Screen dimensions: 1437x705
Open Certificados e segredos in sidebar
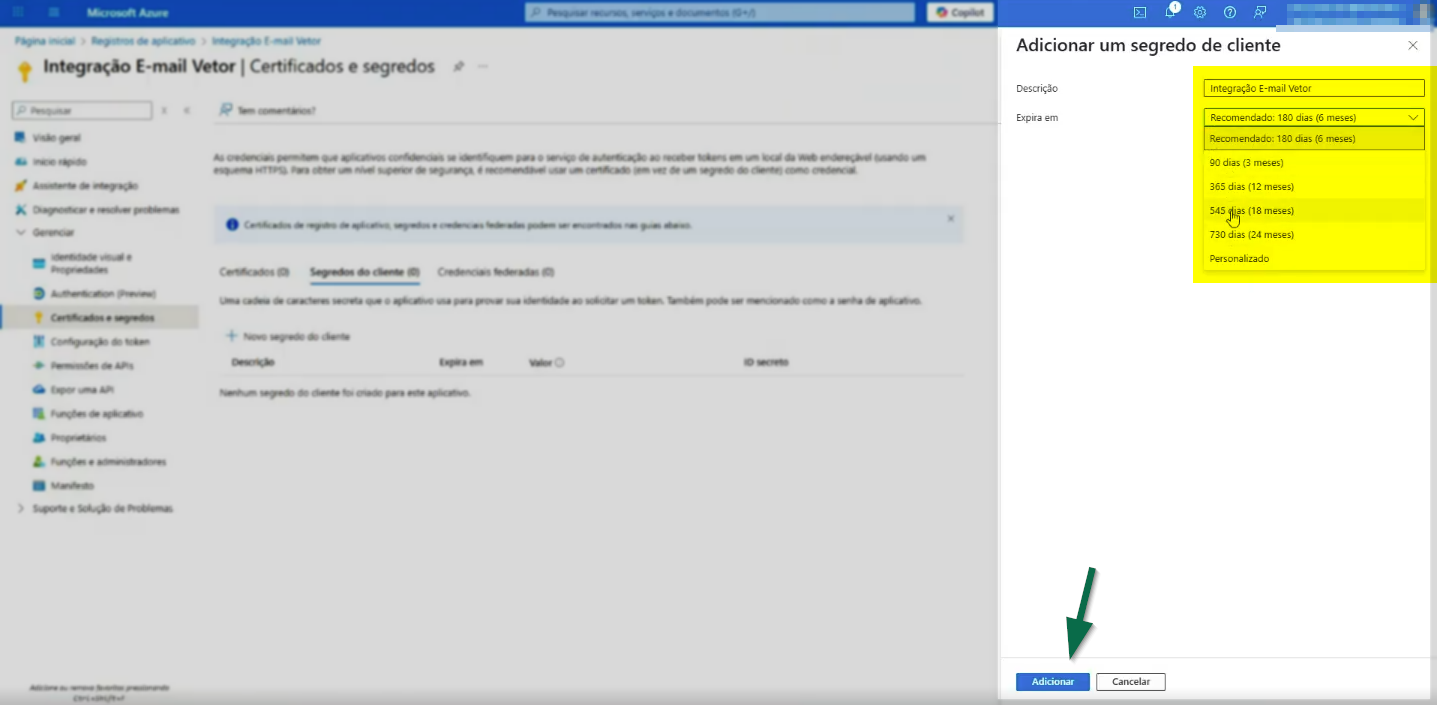click(x=104, y=318)
